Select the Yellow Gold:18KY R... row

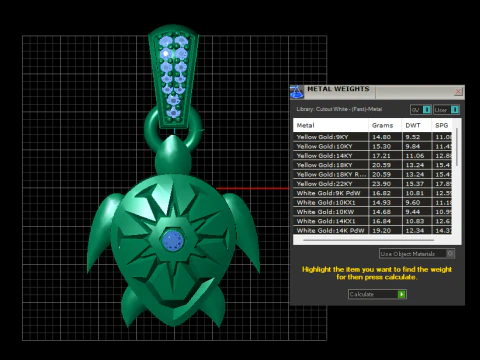coord(373,174)
